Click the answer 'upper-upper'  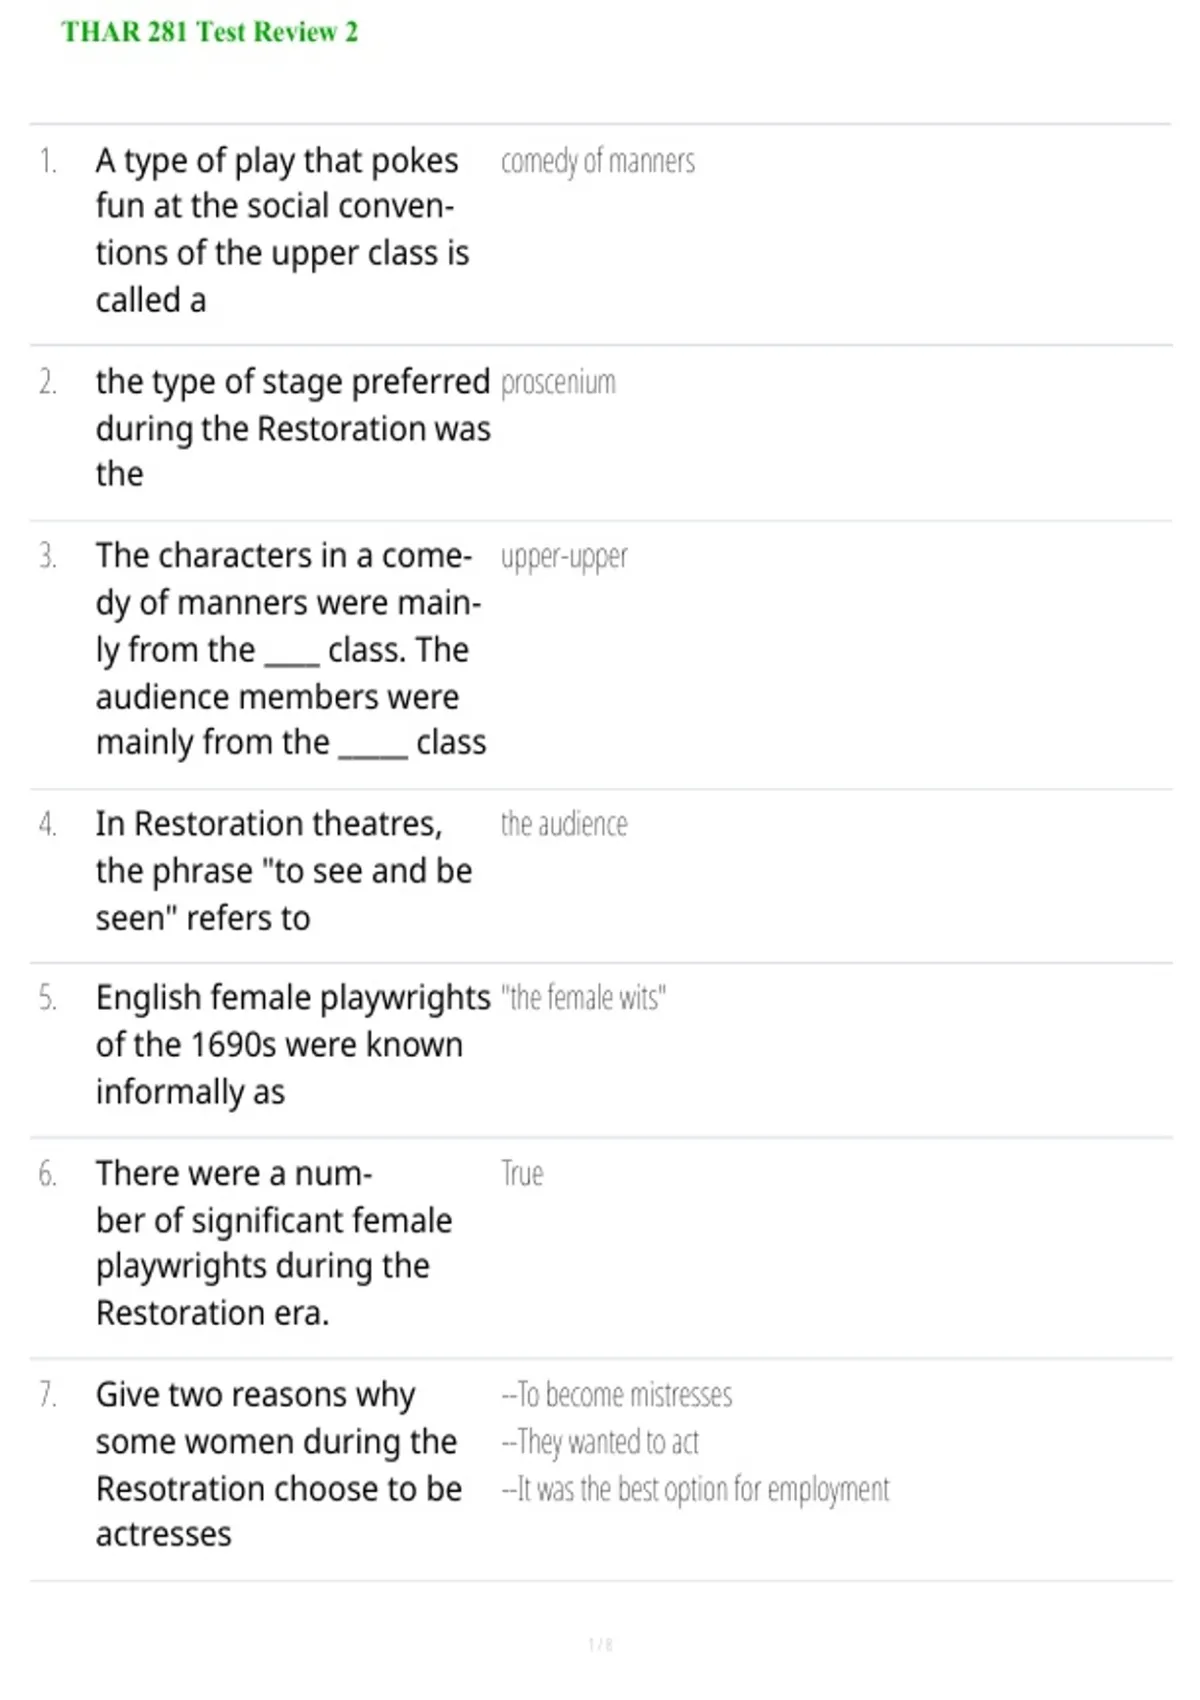[564, 557]
